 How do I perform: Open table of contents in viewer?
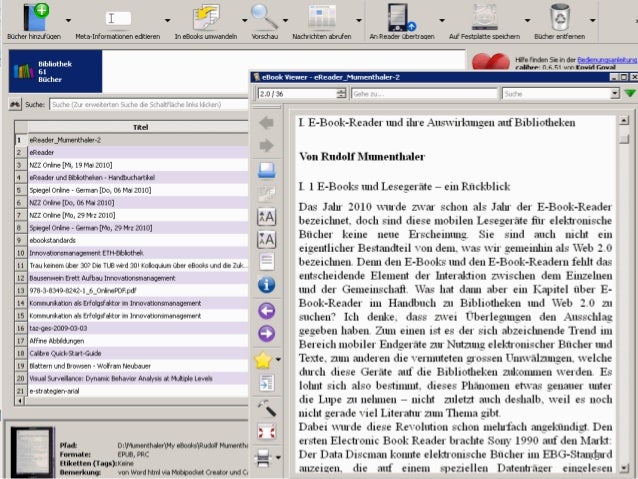click(267, 262)
